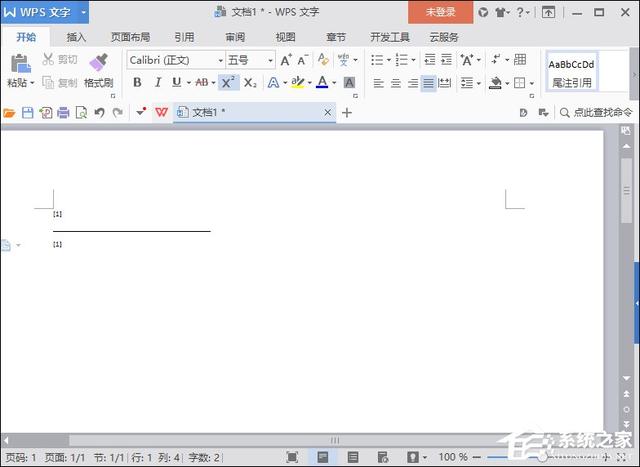Open the Calibri font name dropdown
Image resolution: width=640 pixels, height=467 pixels.
[221, 60]
